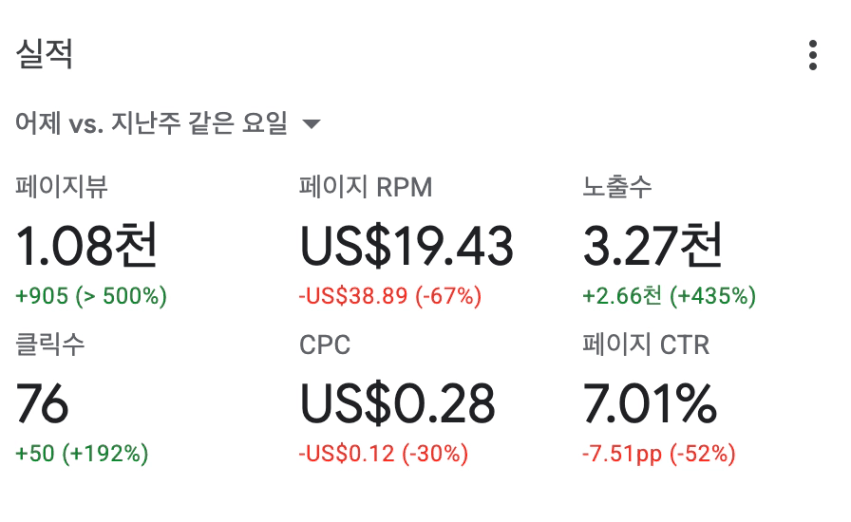Expand the 어제 vs. 지난주 같은 요일 dropdown arrow
This screenshot has width=851, height=522.
point(311,124)
